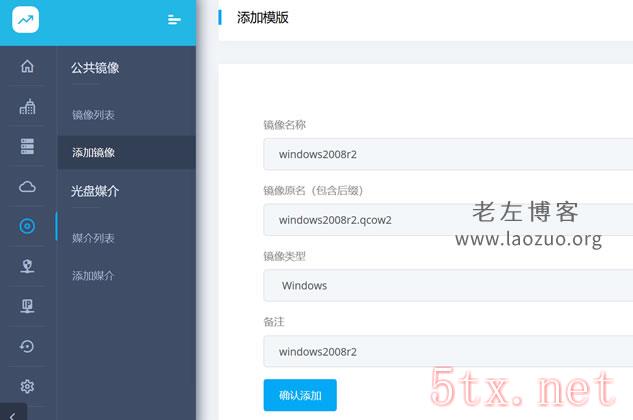Open the globe network sidebar icon
The width and height of the screenshot is (633, 420).
coord(27,266)
